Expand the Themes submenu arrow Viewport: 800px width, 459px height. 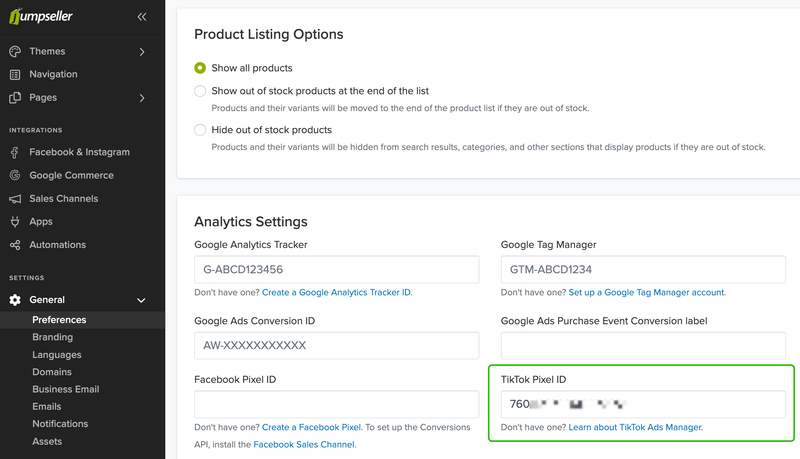pos(142,51)
